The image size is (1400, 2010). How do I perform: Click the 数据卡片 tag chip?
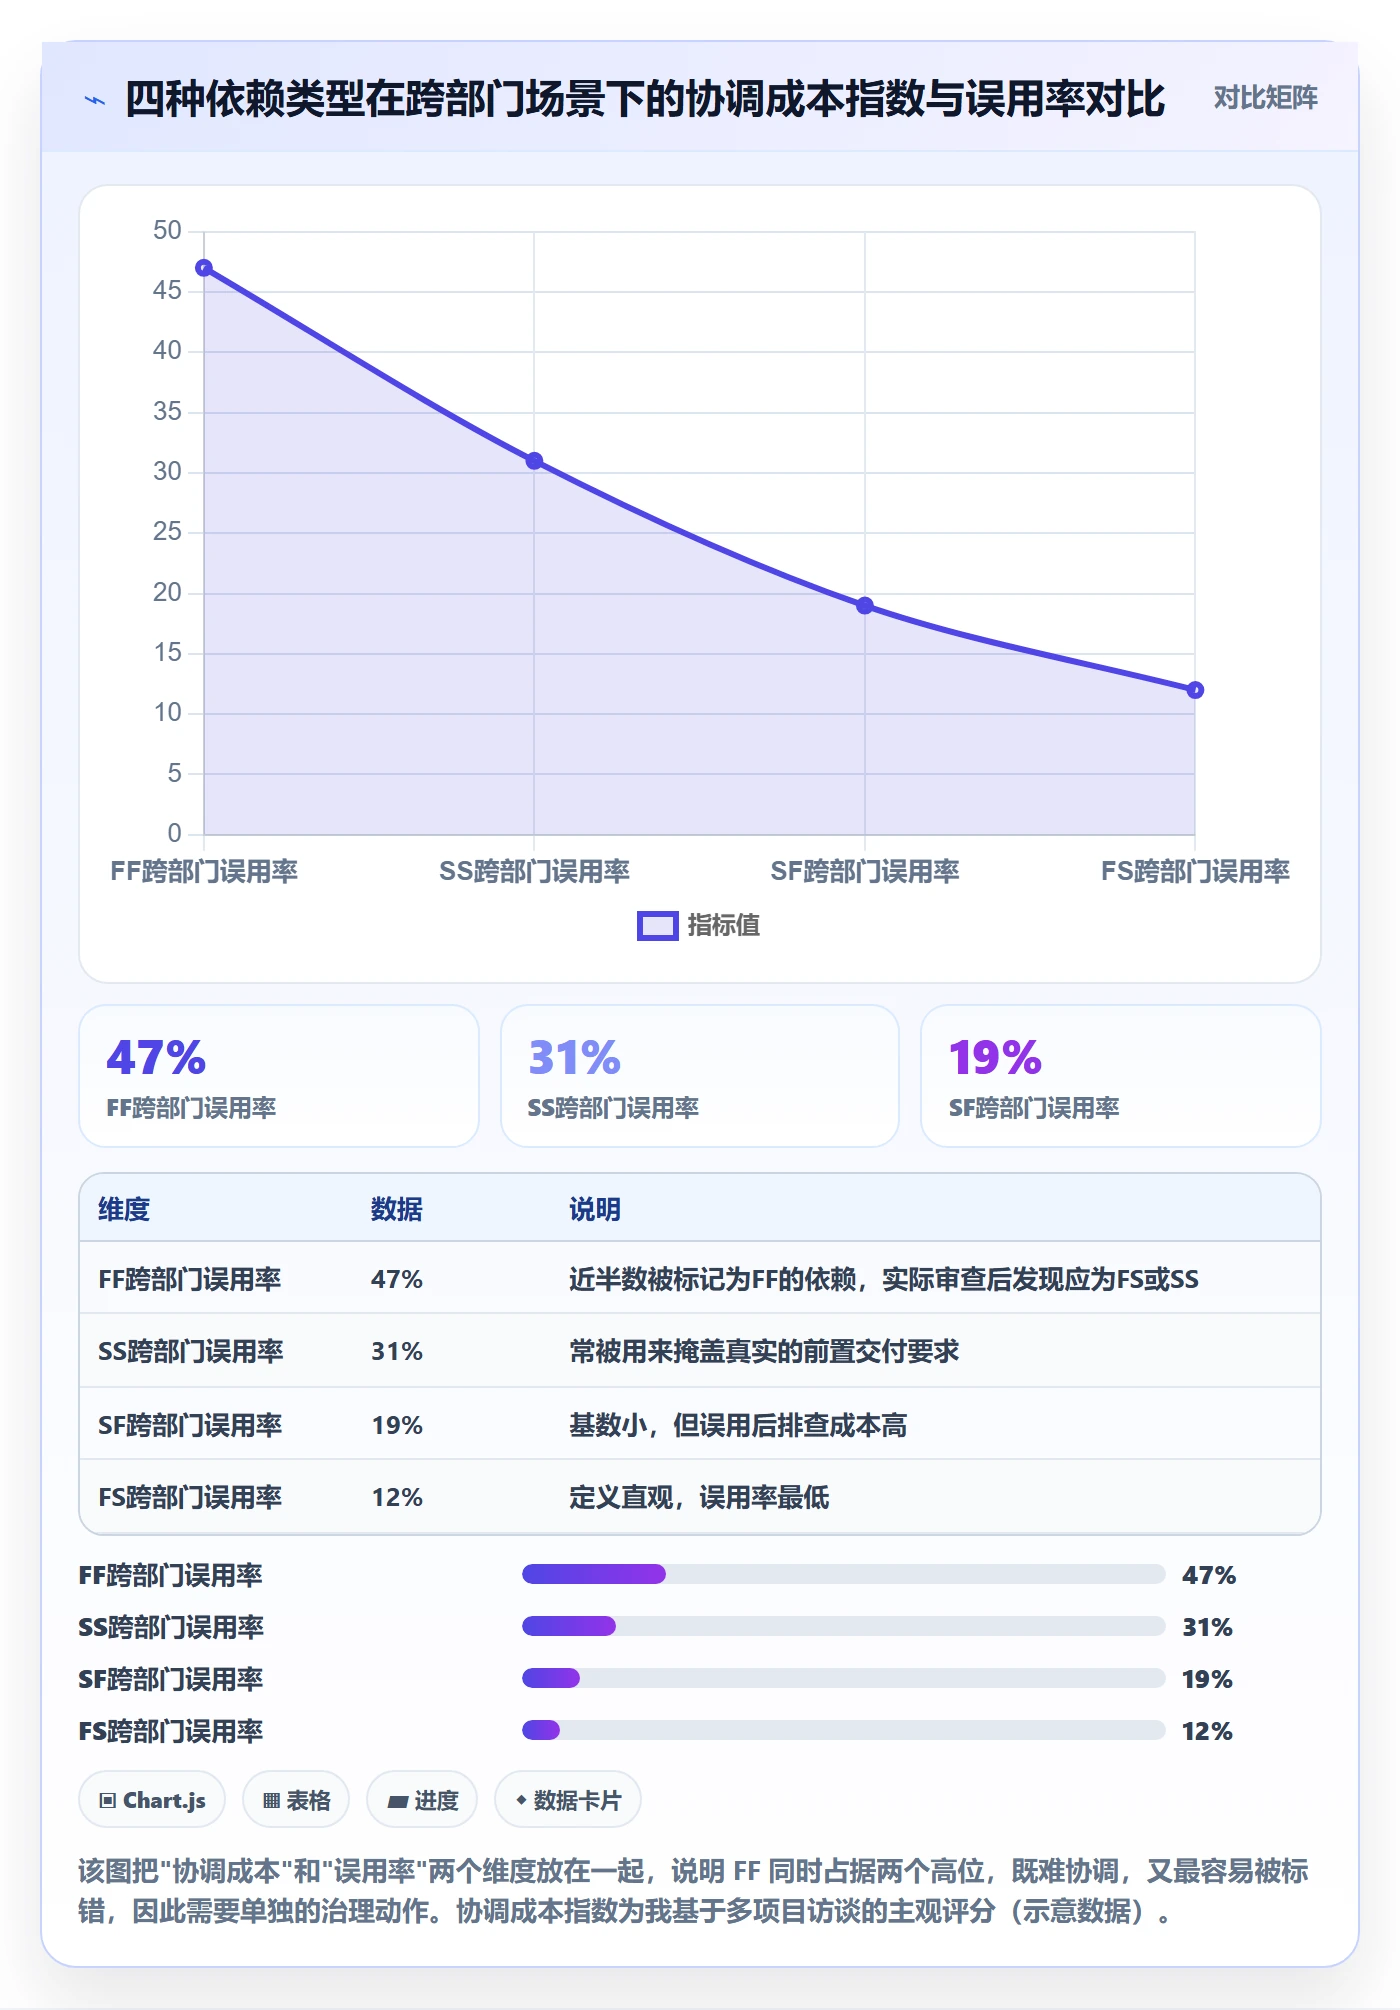pyautogui.click(x=568, y=1800)
